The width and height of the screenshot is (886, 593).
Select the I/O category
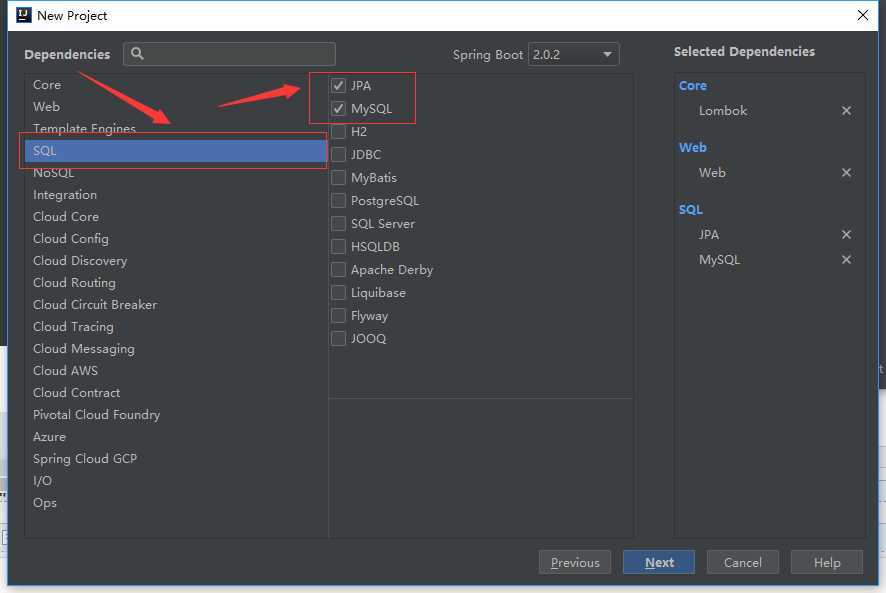176,481
